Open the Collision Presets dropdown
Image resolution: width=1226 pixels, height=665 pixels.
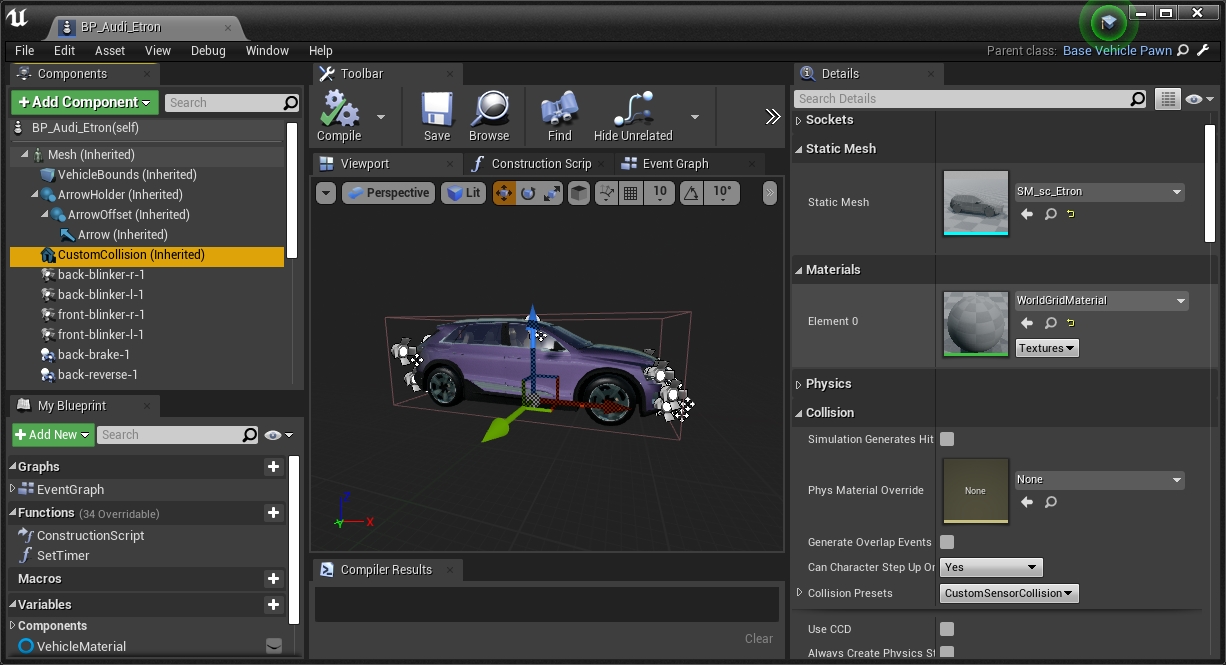click(x=1008, y=593)
